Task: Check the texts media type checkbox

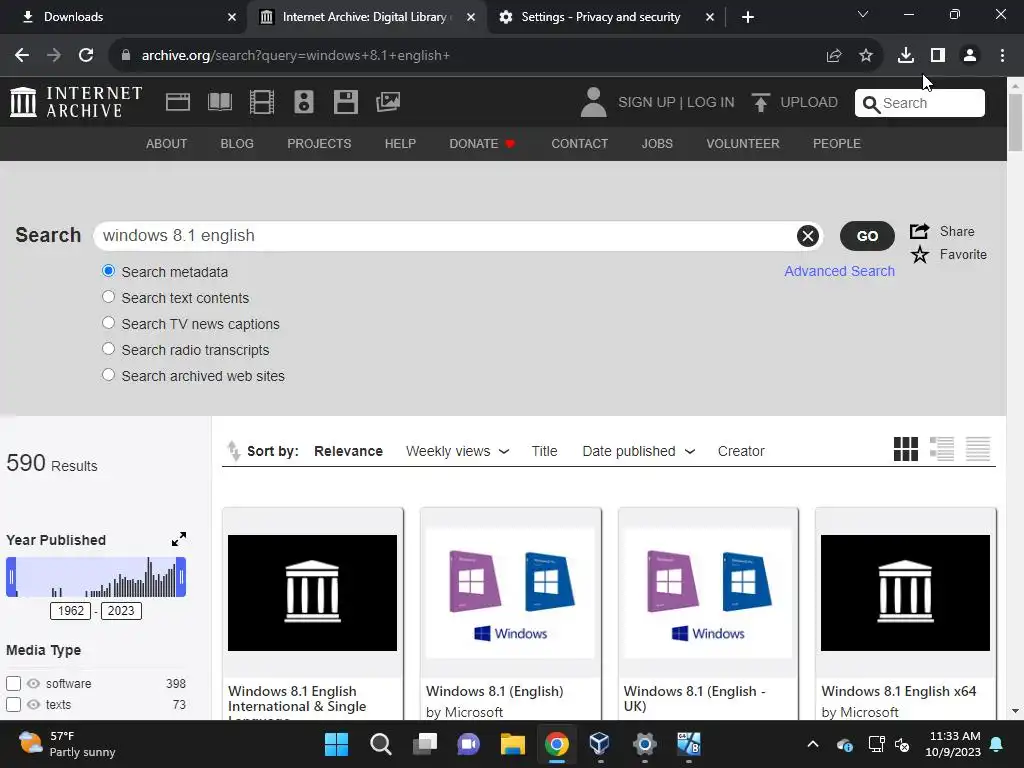Action: pos(14,705)
